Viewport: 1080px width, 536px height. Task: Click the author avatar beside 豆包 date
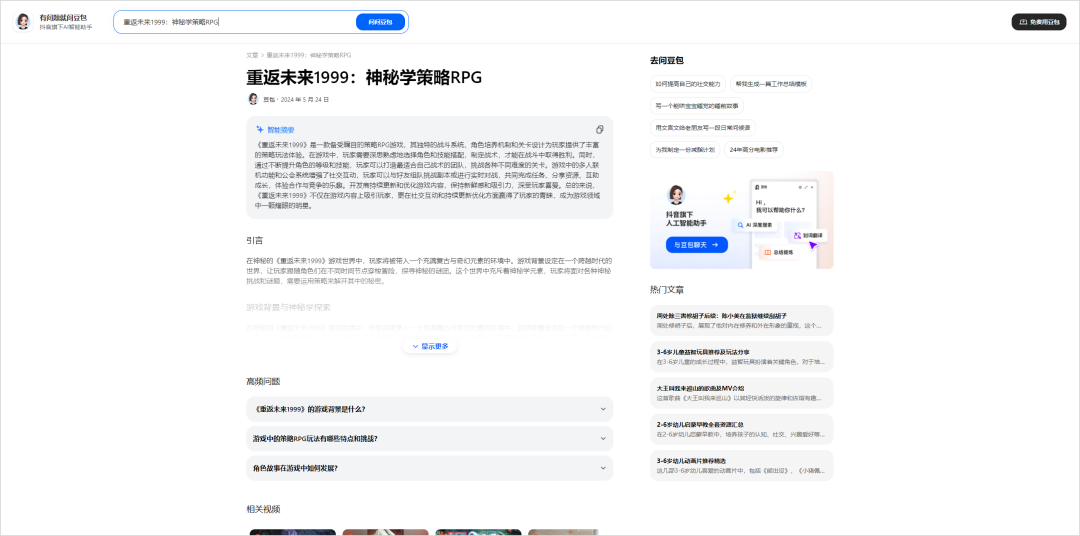coord(253,99)
